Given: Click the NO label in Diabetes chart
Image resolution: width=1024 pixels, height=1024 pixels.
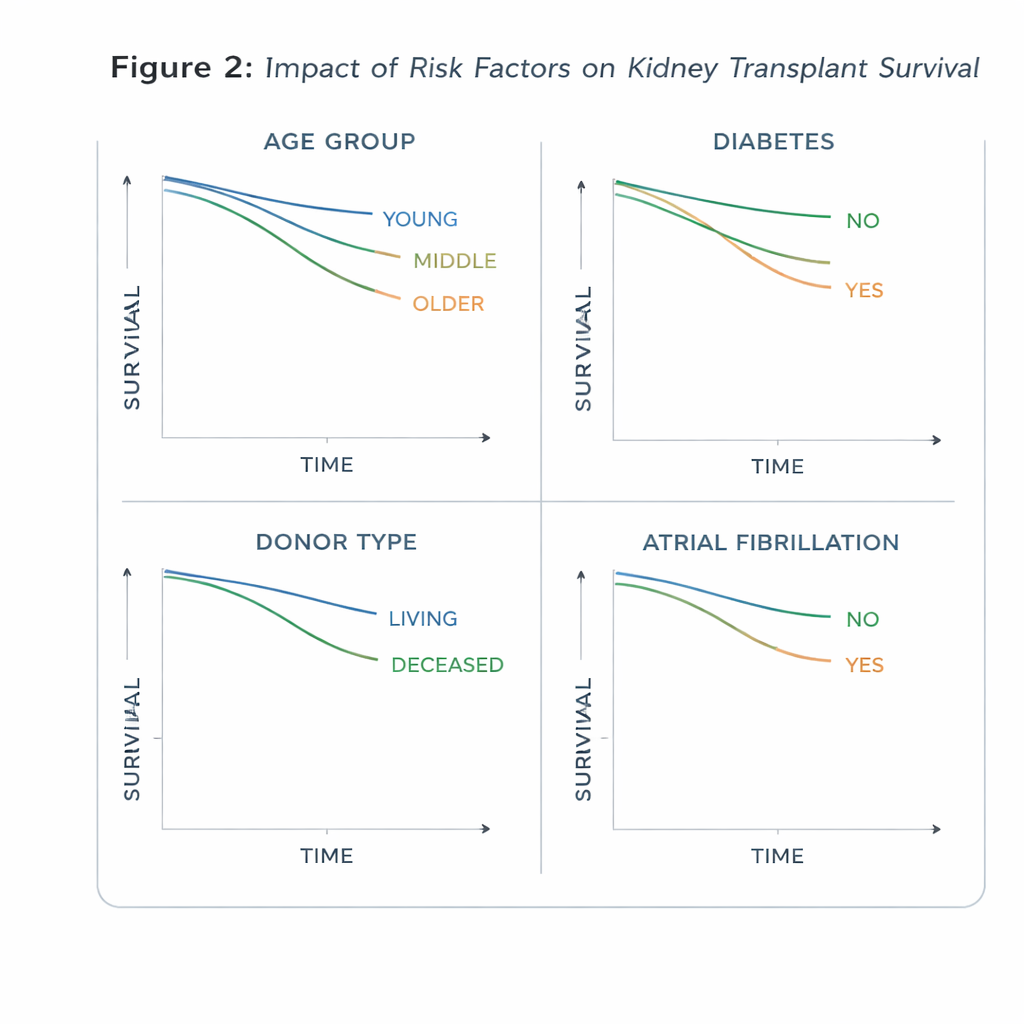Looking at the screenshot, I should 862,221.
